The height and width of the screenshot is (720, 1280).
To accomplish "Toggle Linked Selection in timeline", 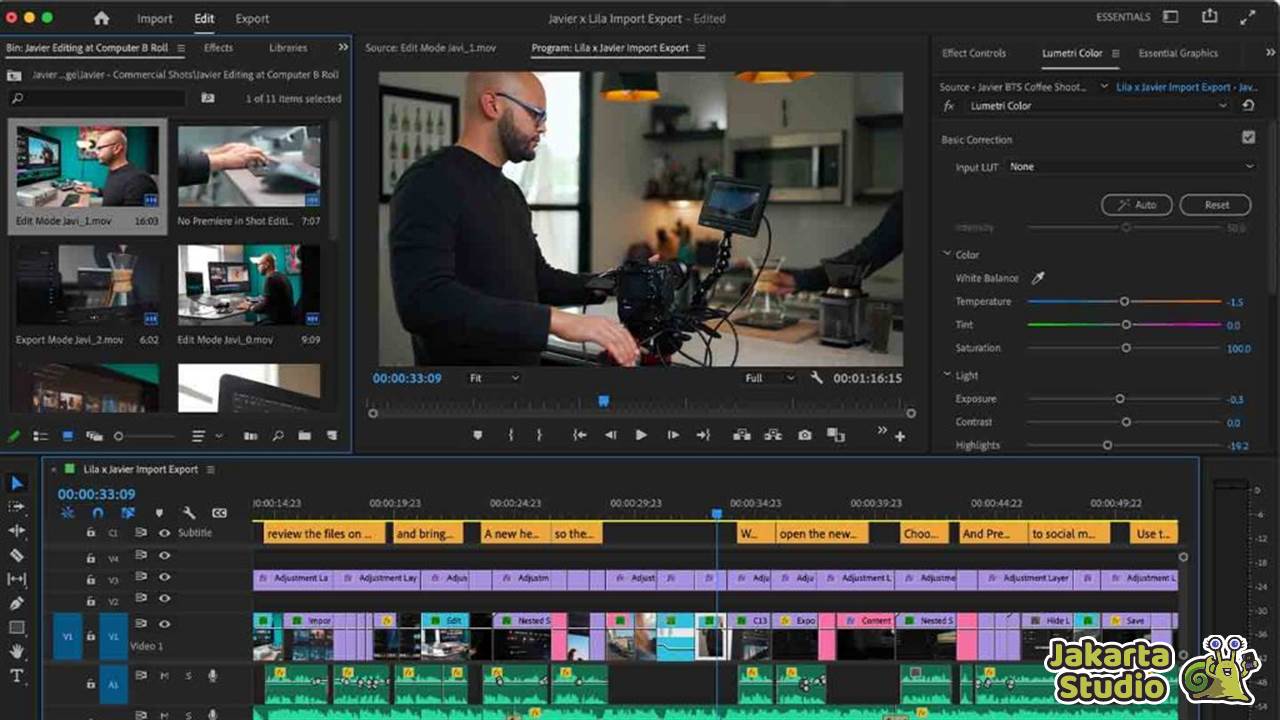I will (128, 513).
